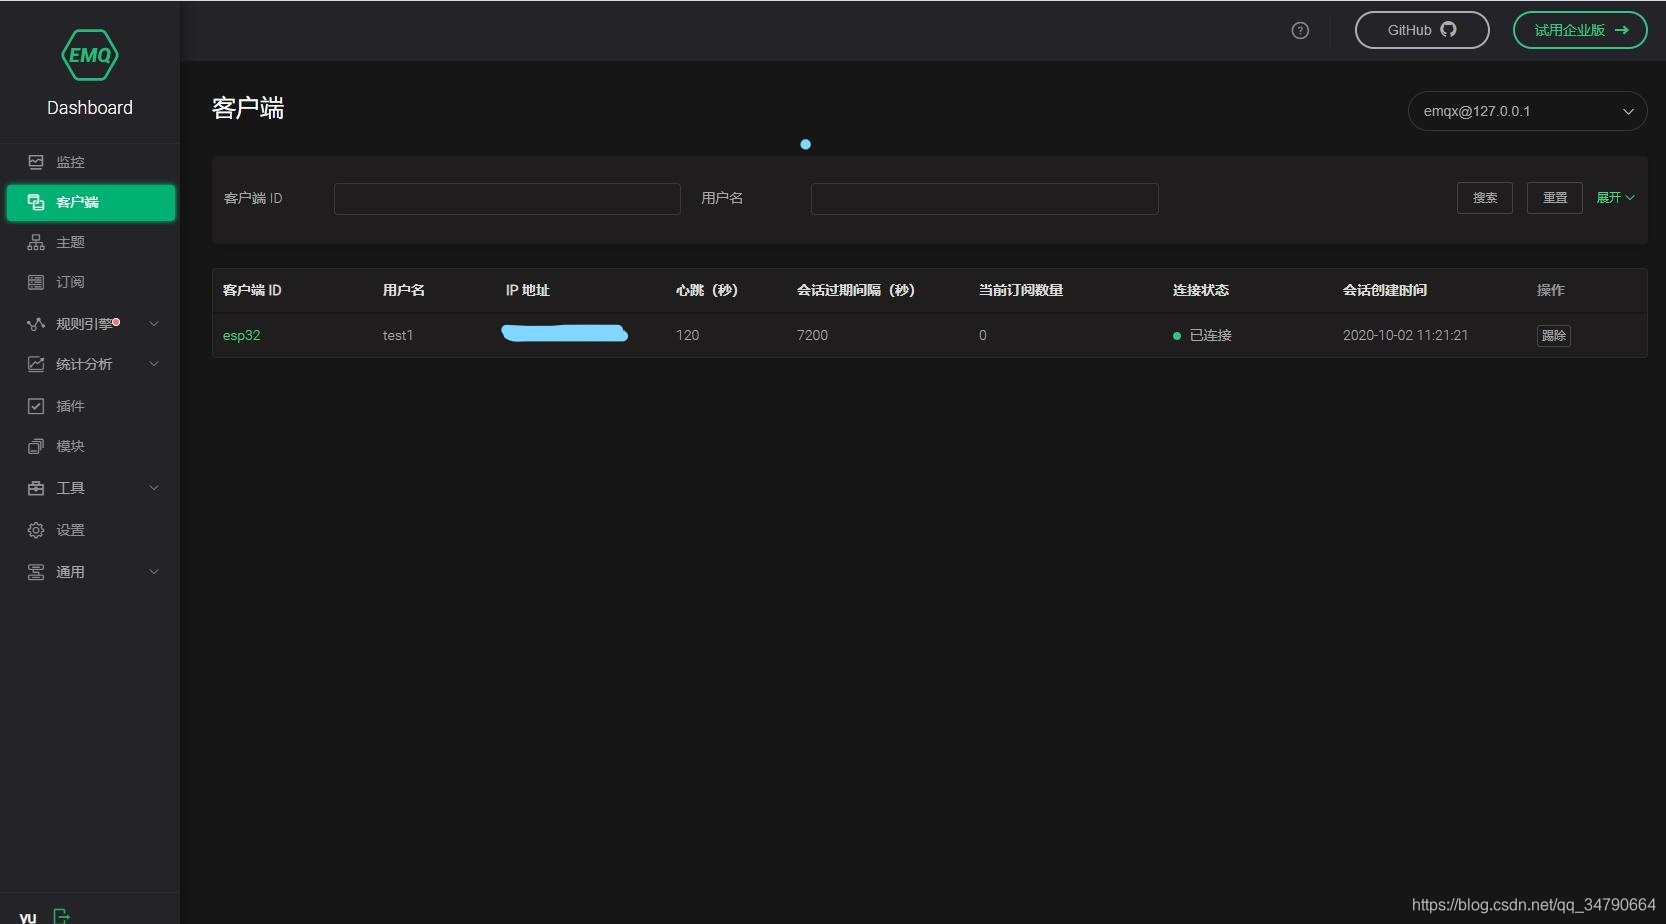Expand the 通用 general submenu chevron
The width and height of the screenshot is (1666, 924).
(154, 572)
